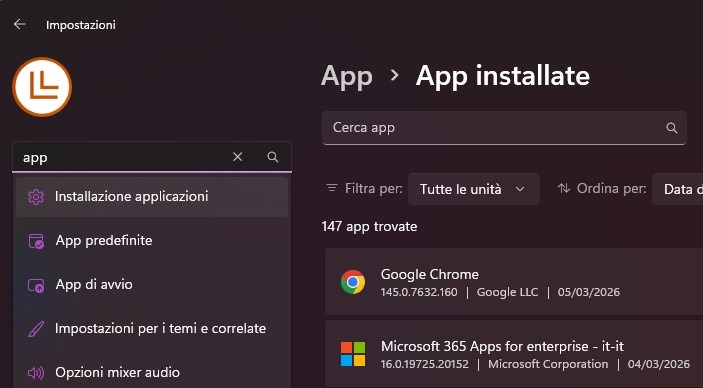This screenshot has height=388, width=703.
Task: Click Chrome version 145.0.7632.160 text
Action: click(x=419, y=292)
